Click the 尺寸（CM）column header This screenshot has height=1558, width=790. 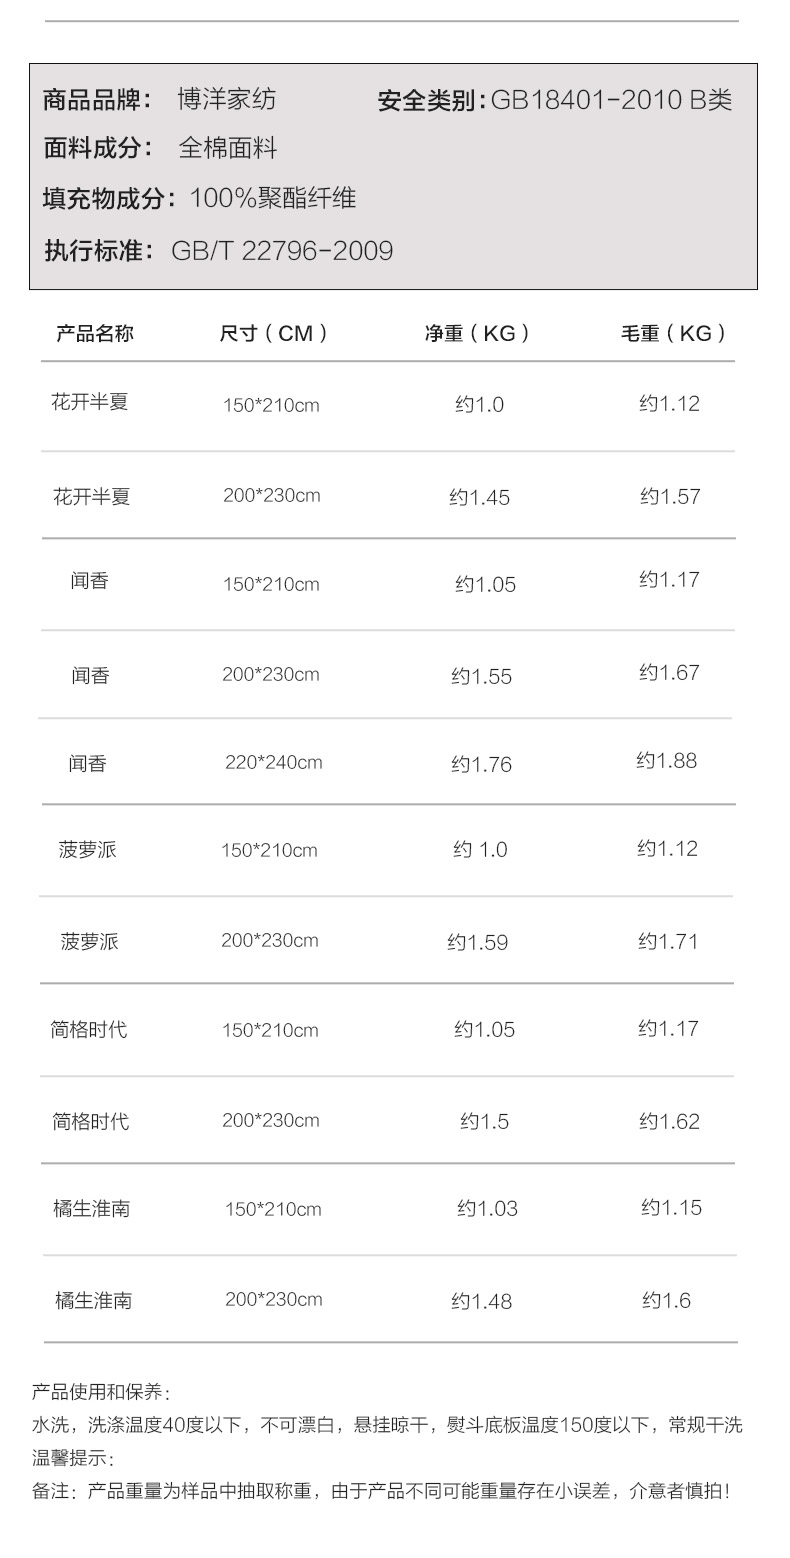click(x=274, y=333)
